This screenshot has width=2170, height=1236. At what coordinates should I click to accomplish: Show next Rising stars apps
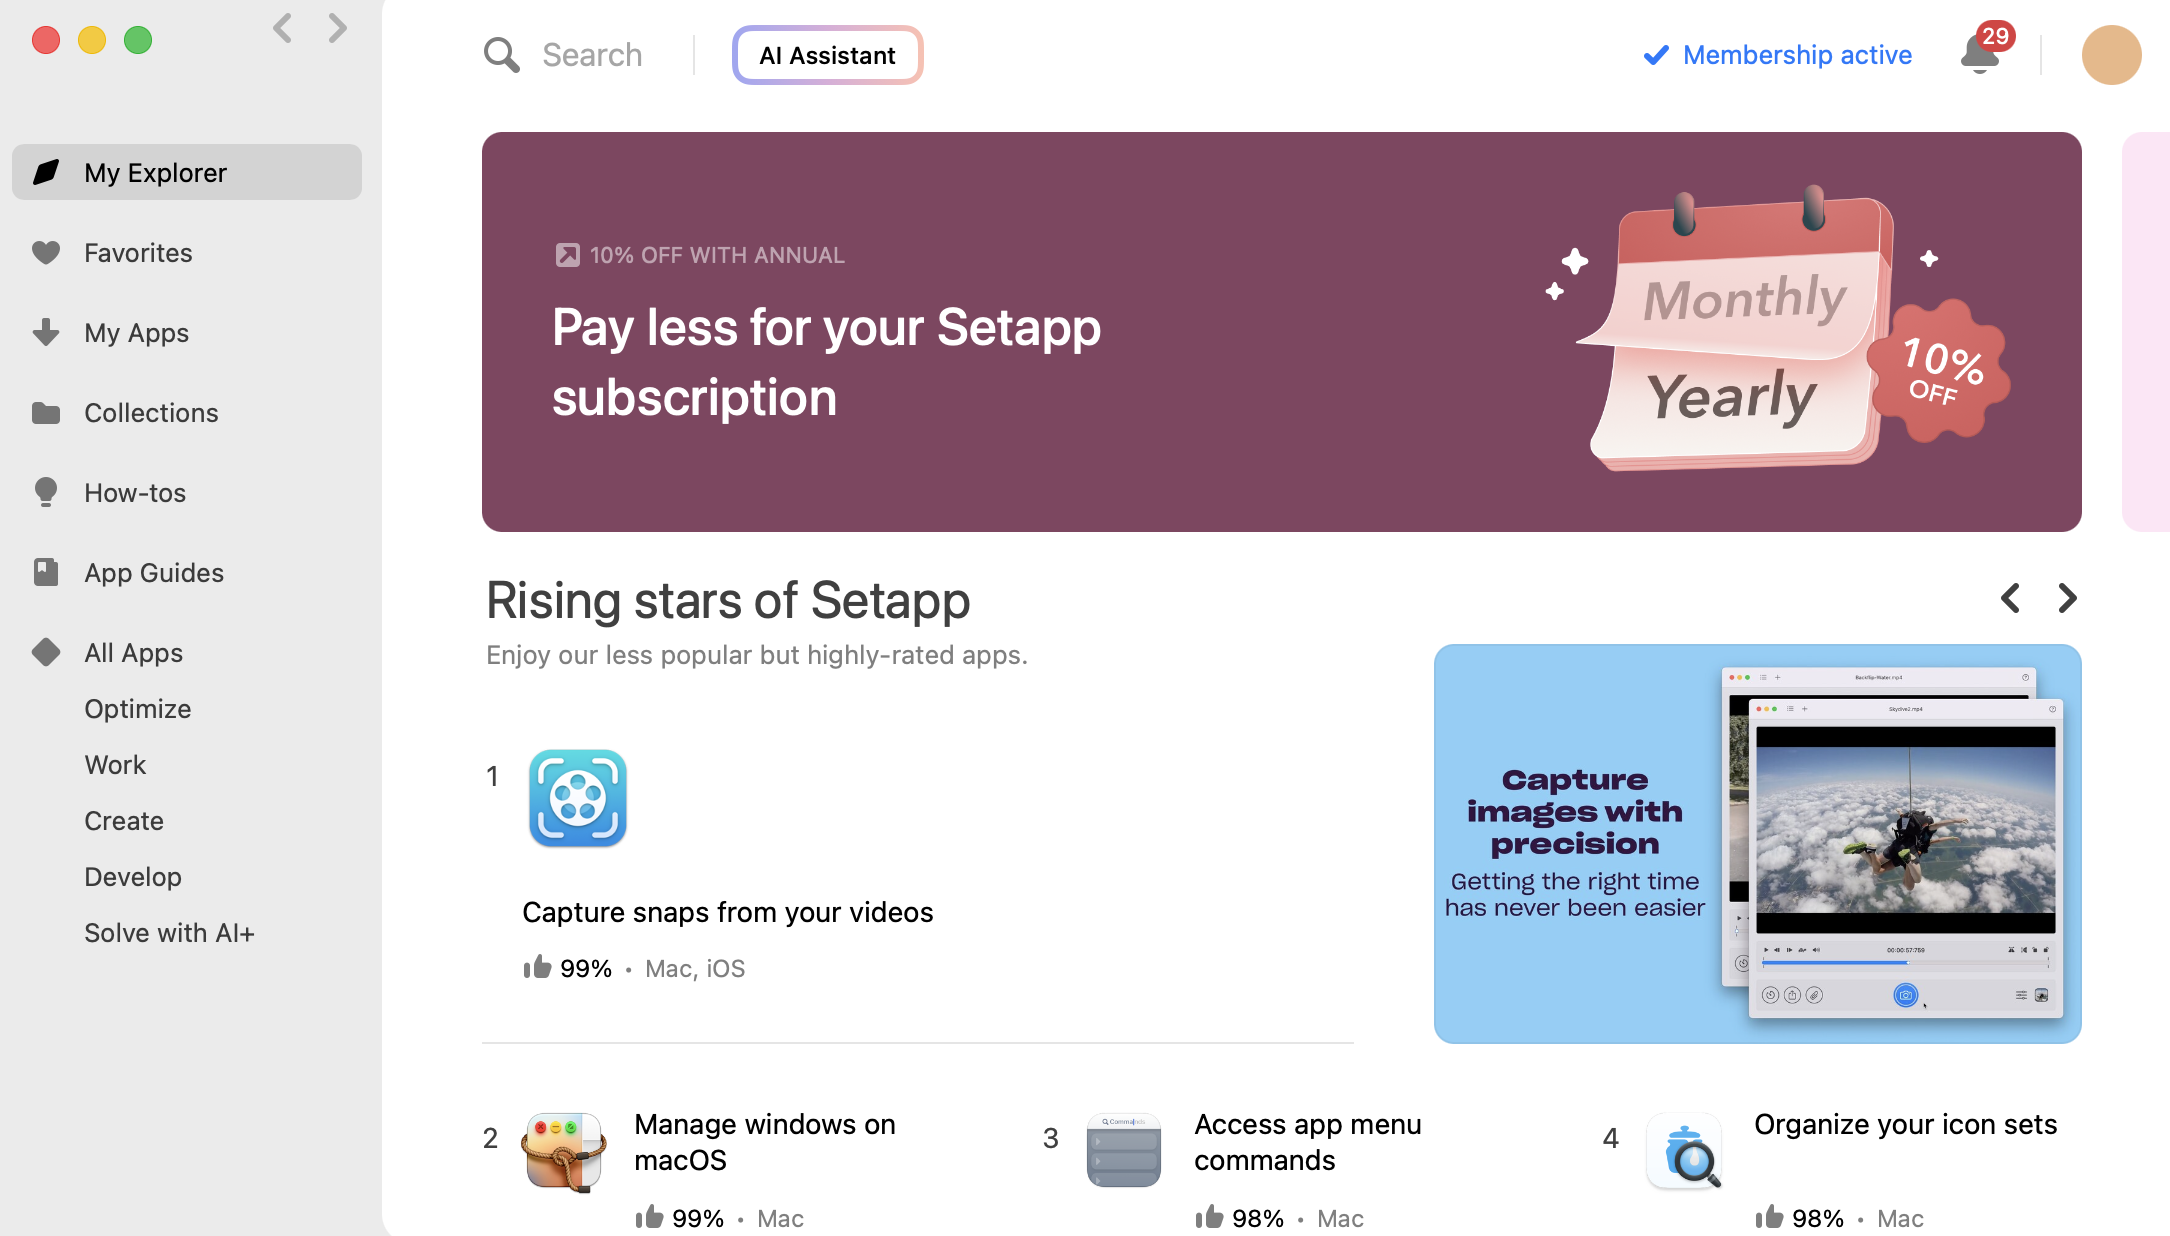coord(2067,598)
